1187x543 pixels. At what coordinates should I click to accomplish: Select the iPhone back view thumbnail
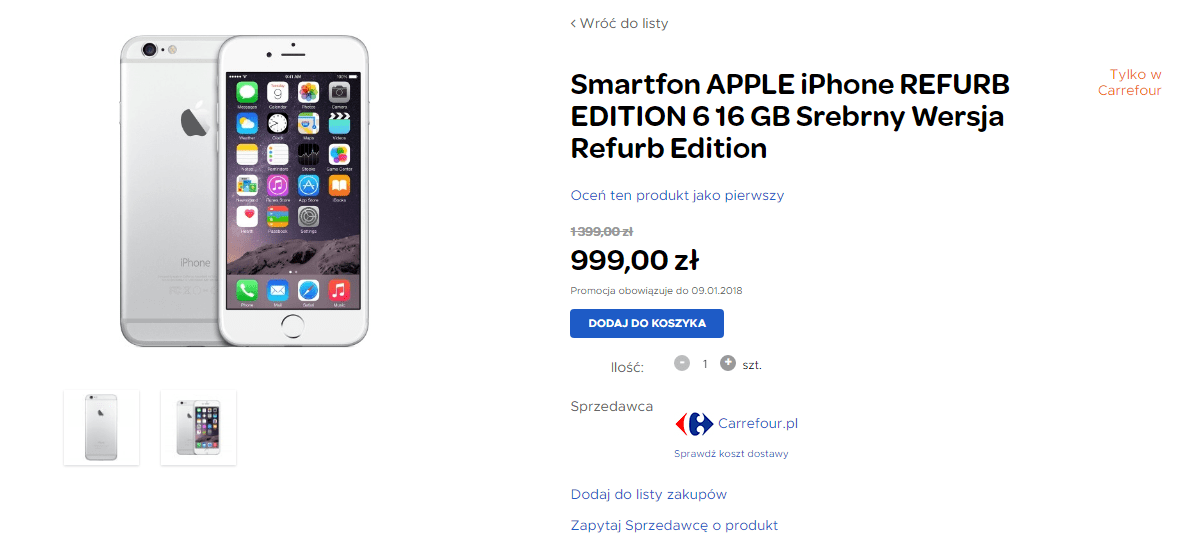101,427
